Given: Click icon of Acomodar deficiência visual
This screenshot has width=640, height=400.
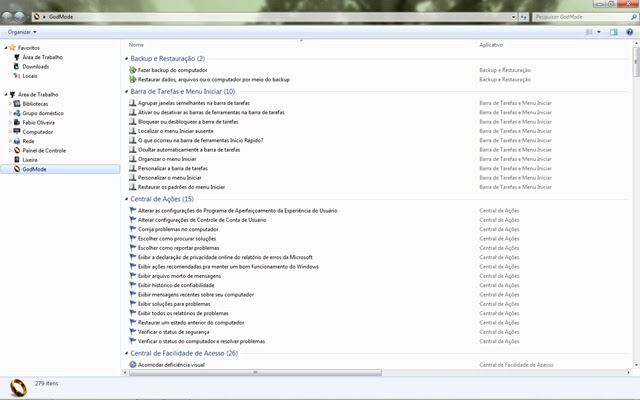Looking at the screenshot, I should (x=133, y=364).
